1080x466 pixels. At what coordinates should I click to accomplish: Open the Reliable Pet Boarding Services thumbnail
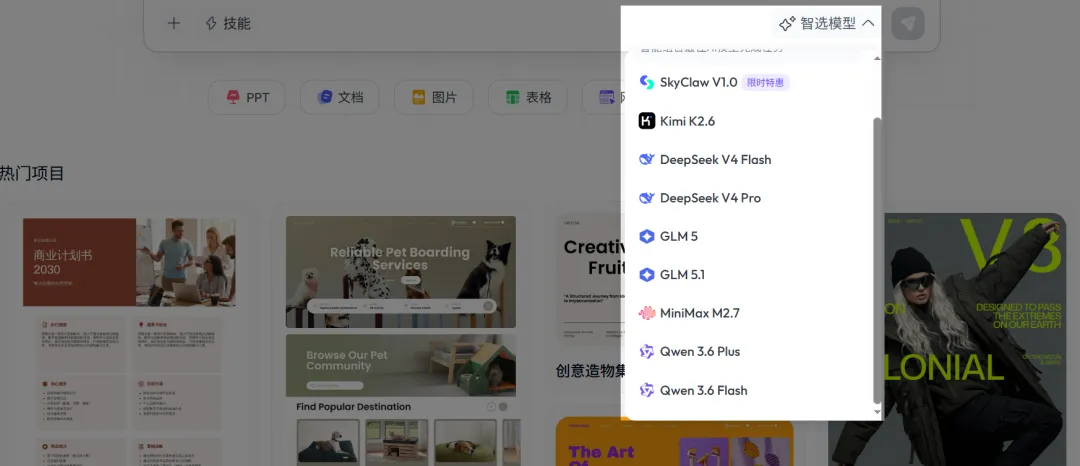pos(401,272)
